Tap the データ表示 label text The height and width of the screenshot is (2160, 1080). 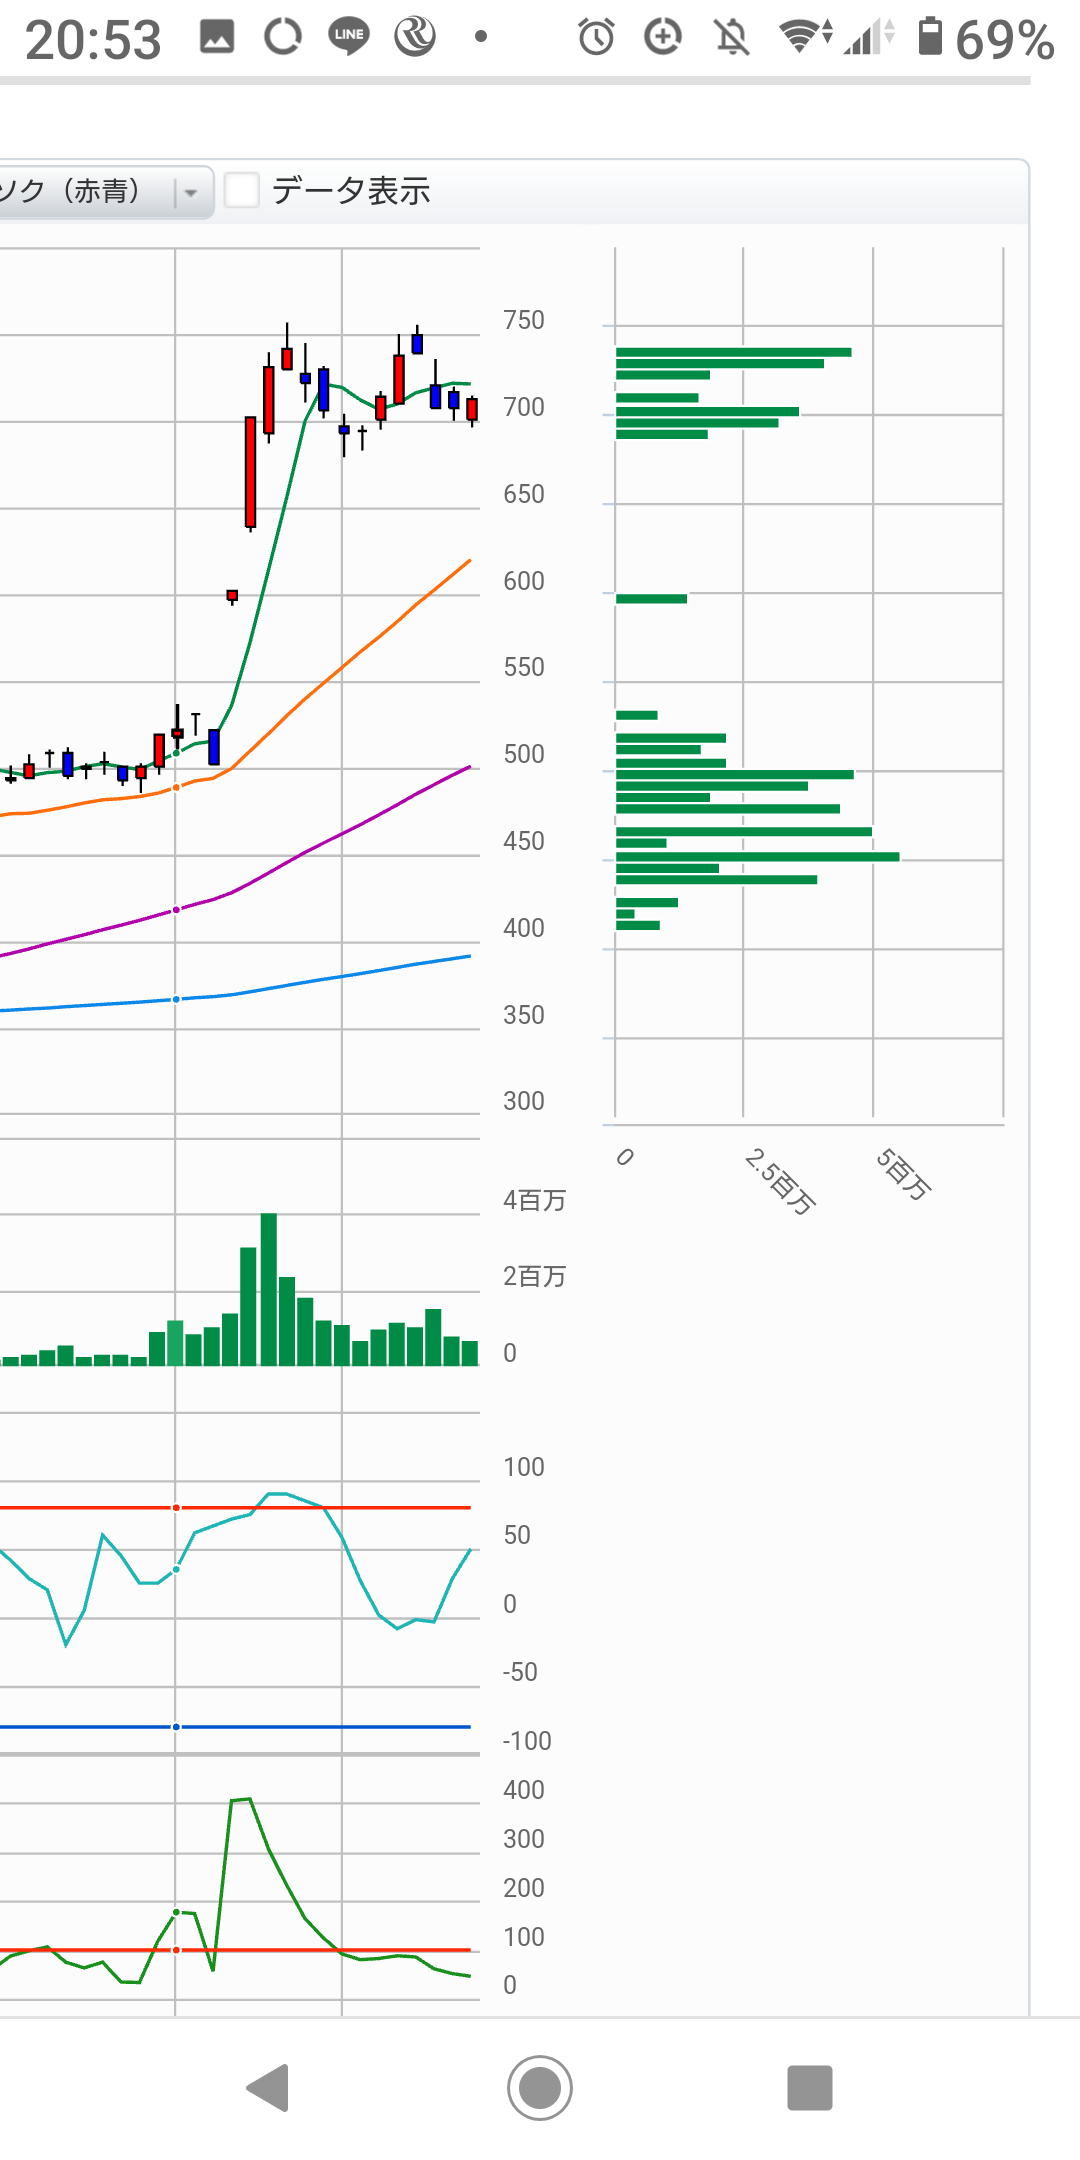(x=350, y=190)
